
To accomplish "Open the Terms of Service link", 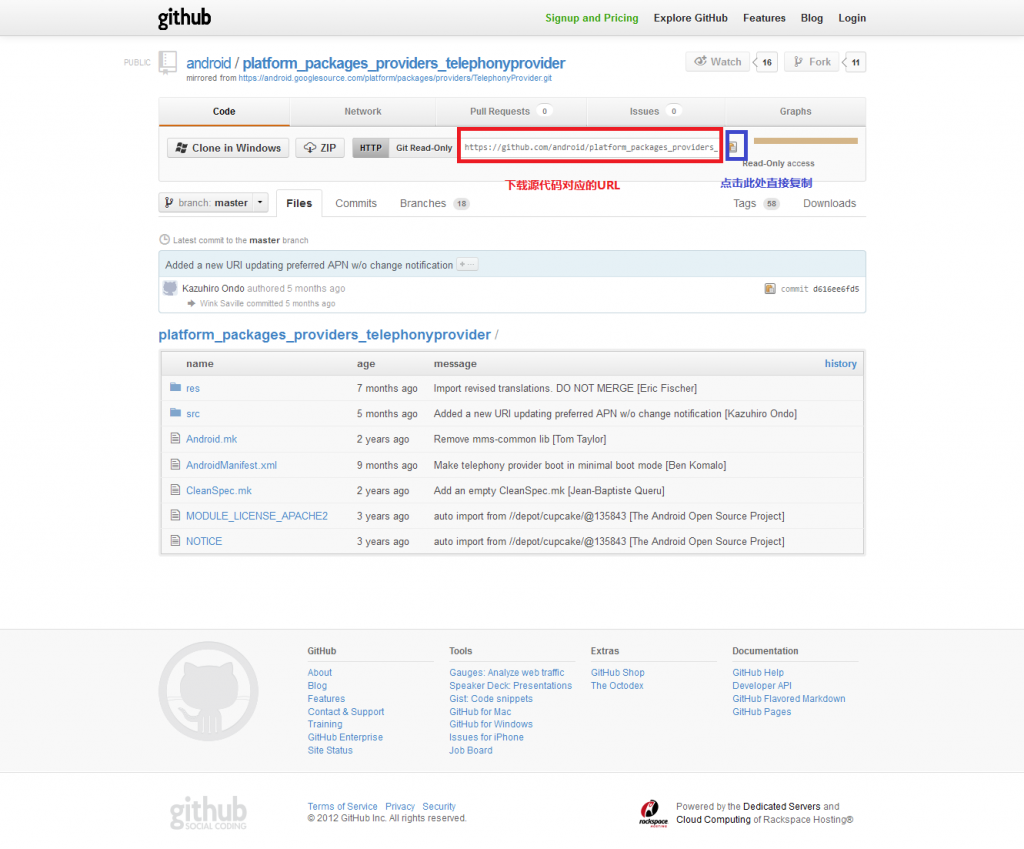I will pos(342,807).
